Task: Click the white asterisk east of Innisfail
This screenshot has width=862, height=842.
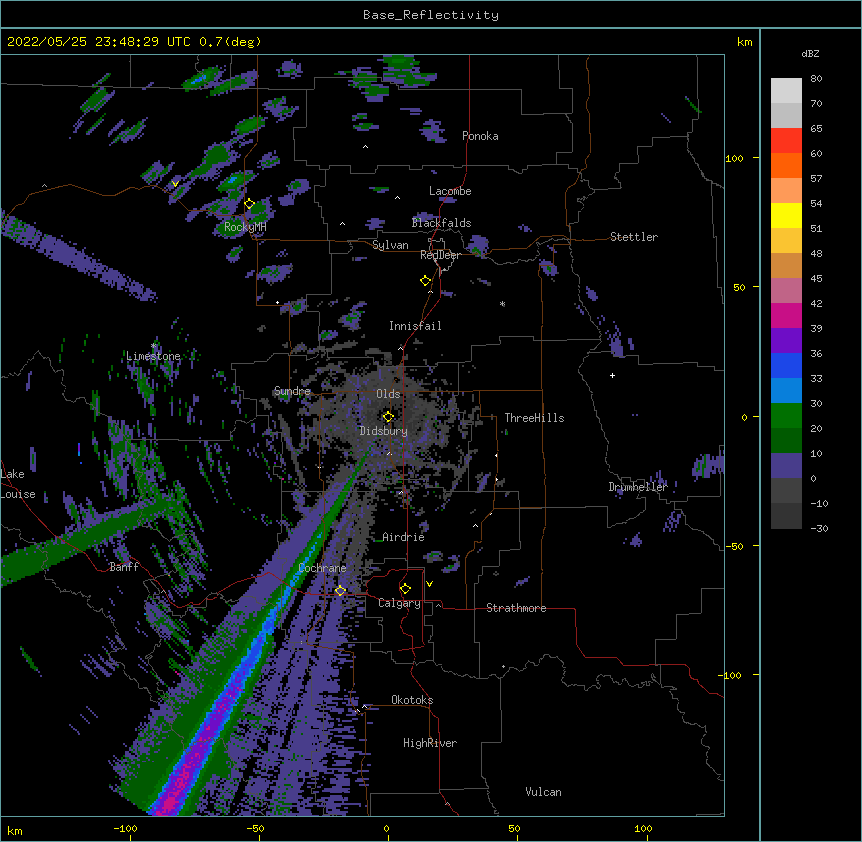Action: [502, 304]
